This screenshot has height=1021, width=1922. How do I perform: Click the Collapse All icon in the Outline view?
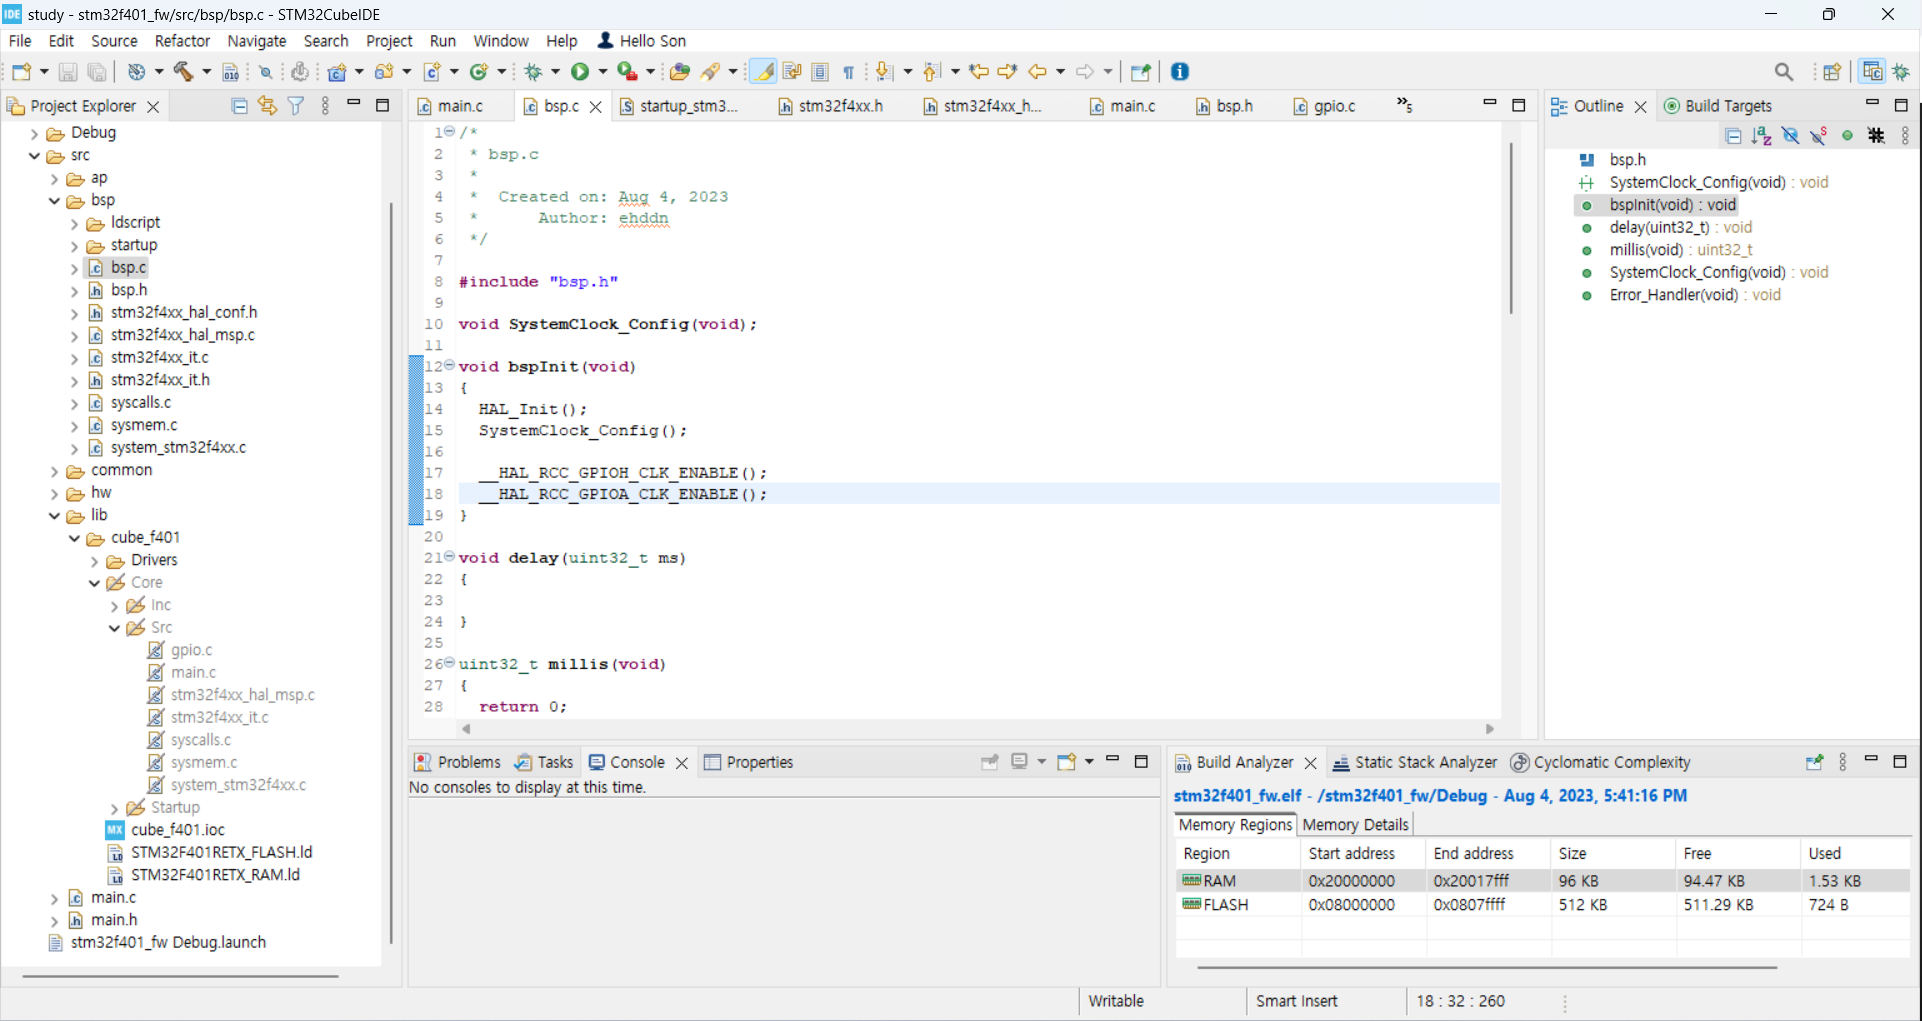tap(1734, 136)
